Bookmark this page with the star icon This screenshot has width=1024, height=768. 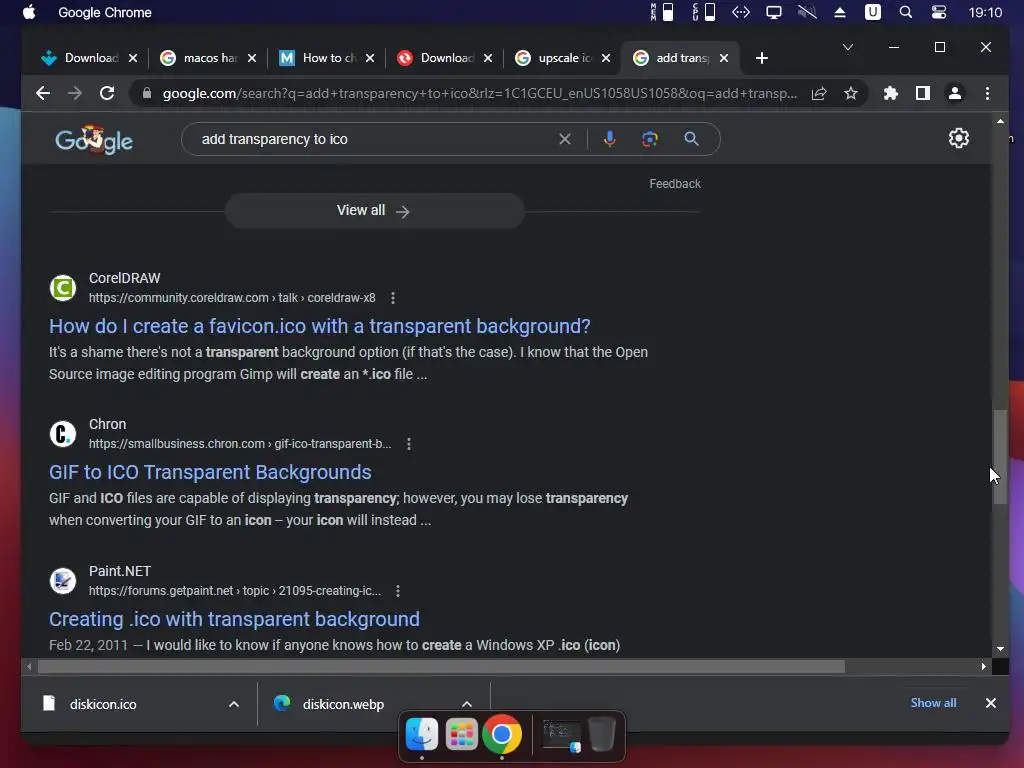(x=851, y=93)
